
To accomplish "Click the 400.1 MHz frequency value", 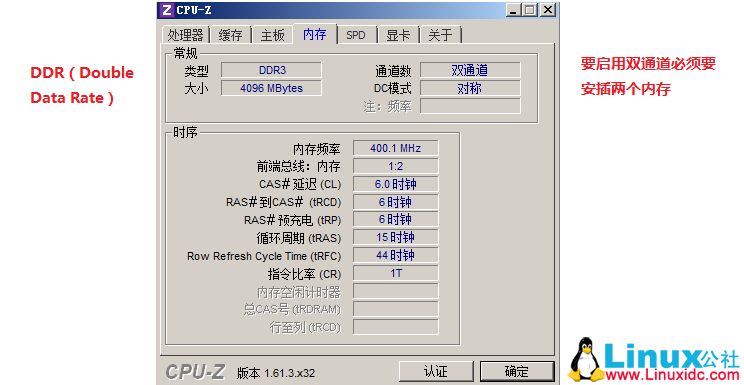I will [395, 148].
